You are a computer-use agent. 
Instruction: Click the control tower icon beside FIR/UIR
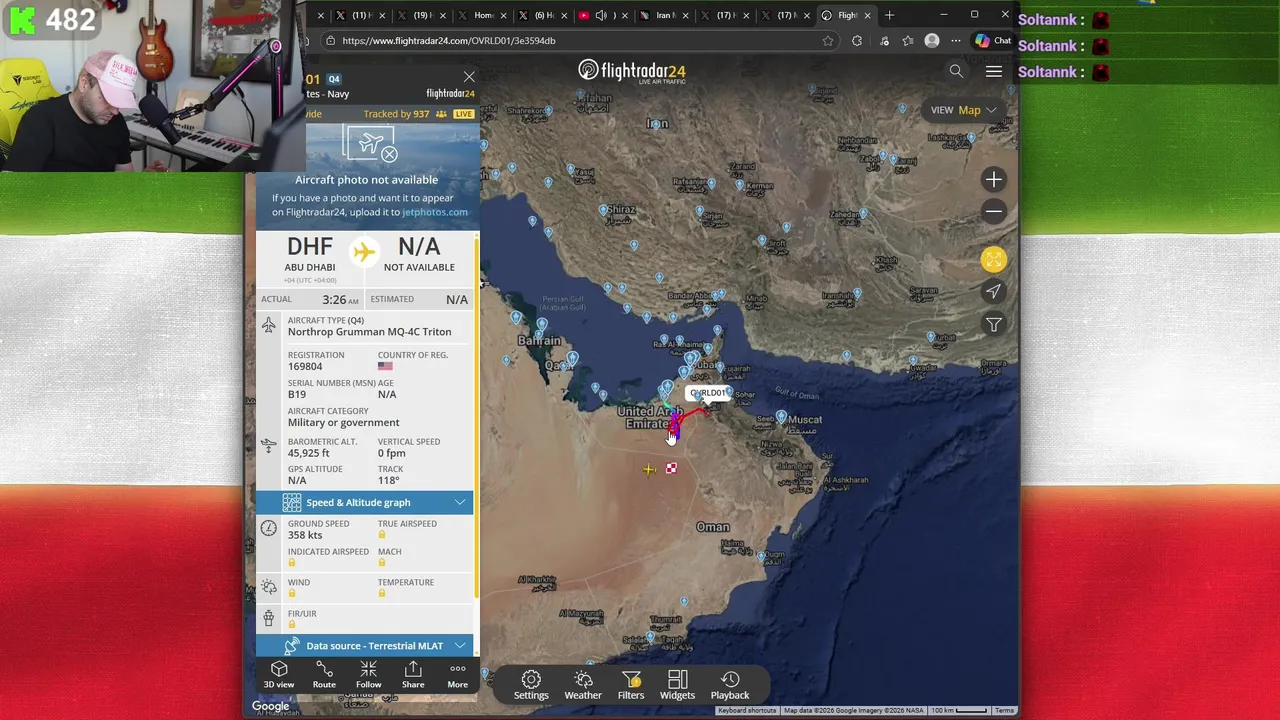[x=269, y=617]
